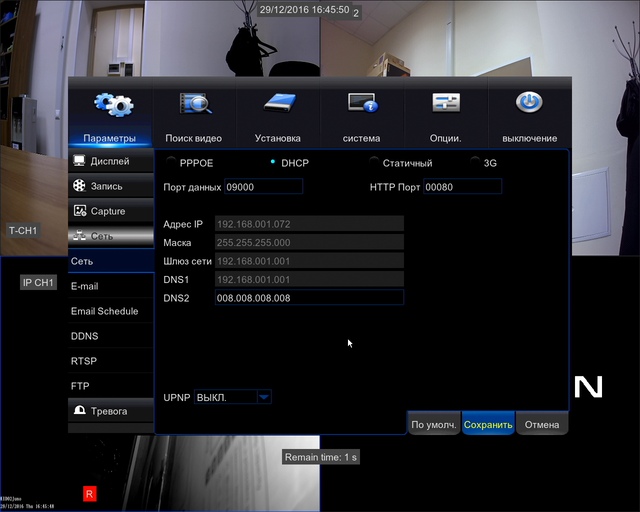Select the Сеть submenu item

[x=111, y=261]
